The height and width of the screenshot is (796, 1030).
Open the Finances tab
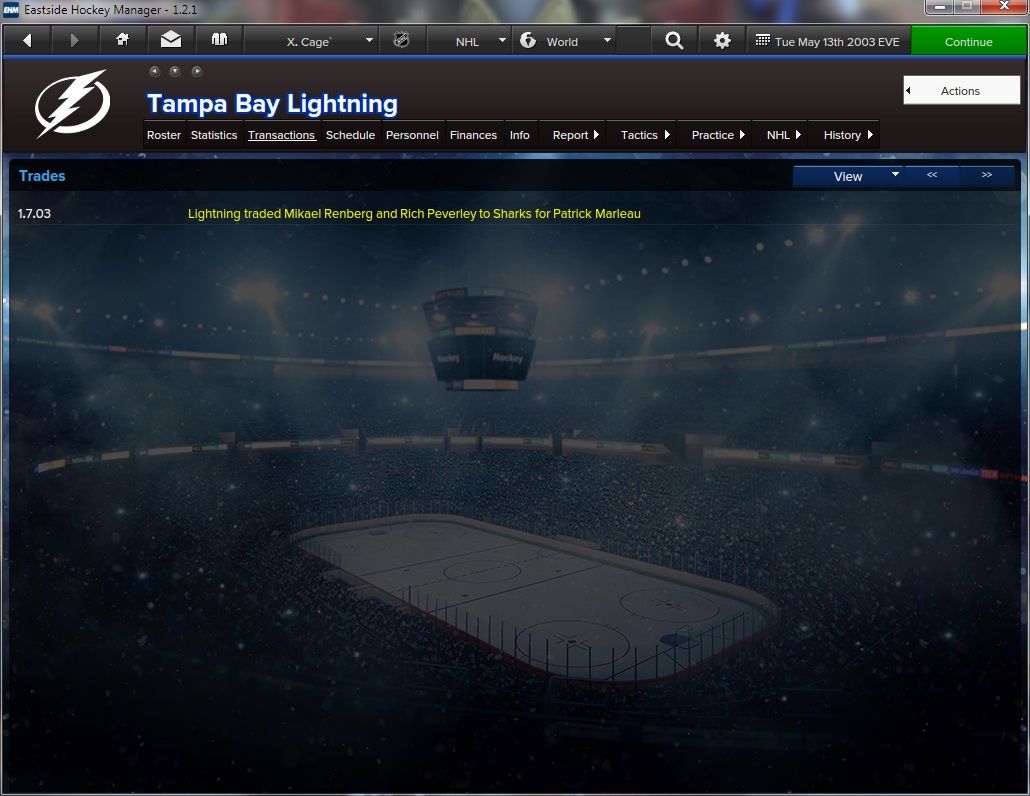click(473, 135)
